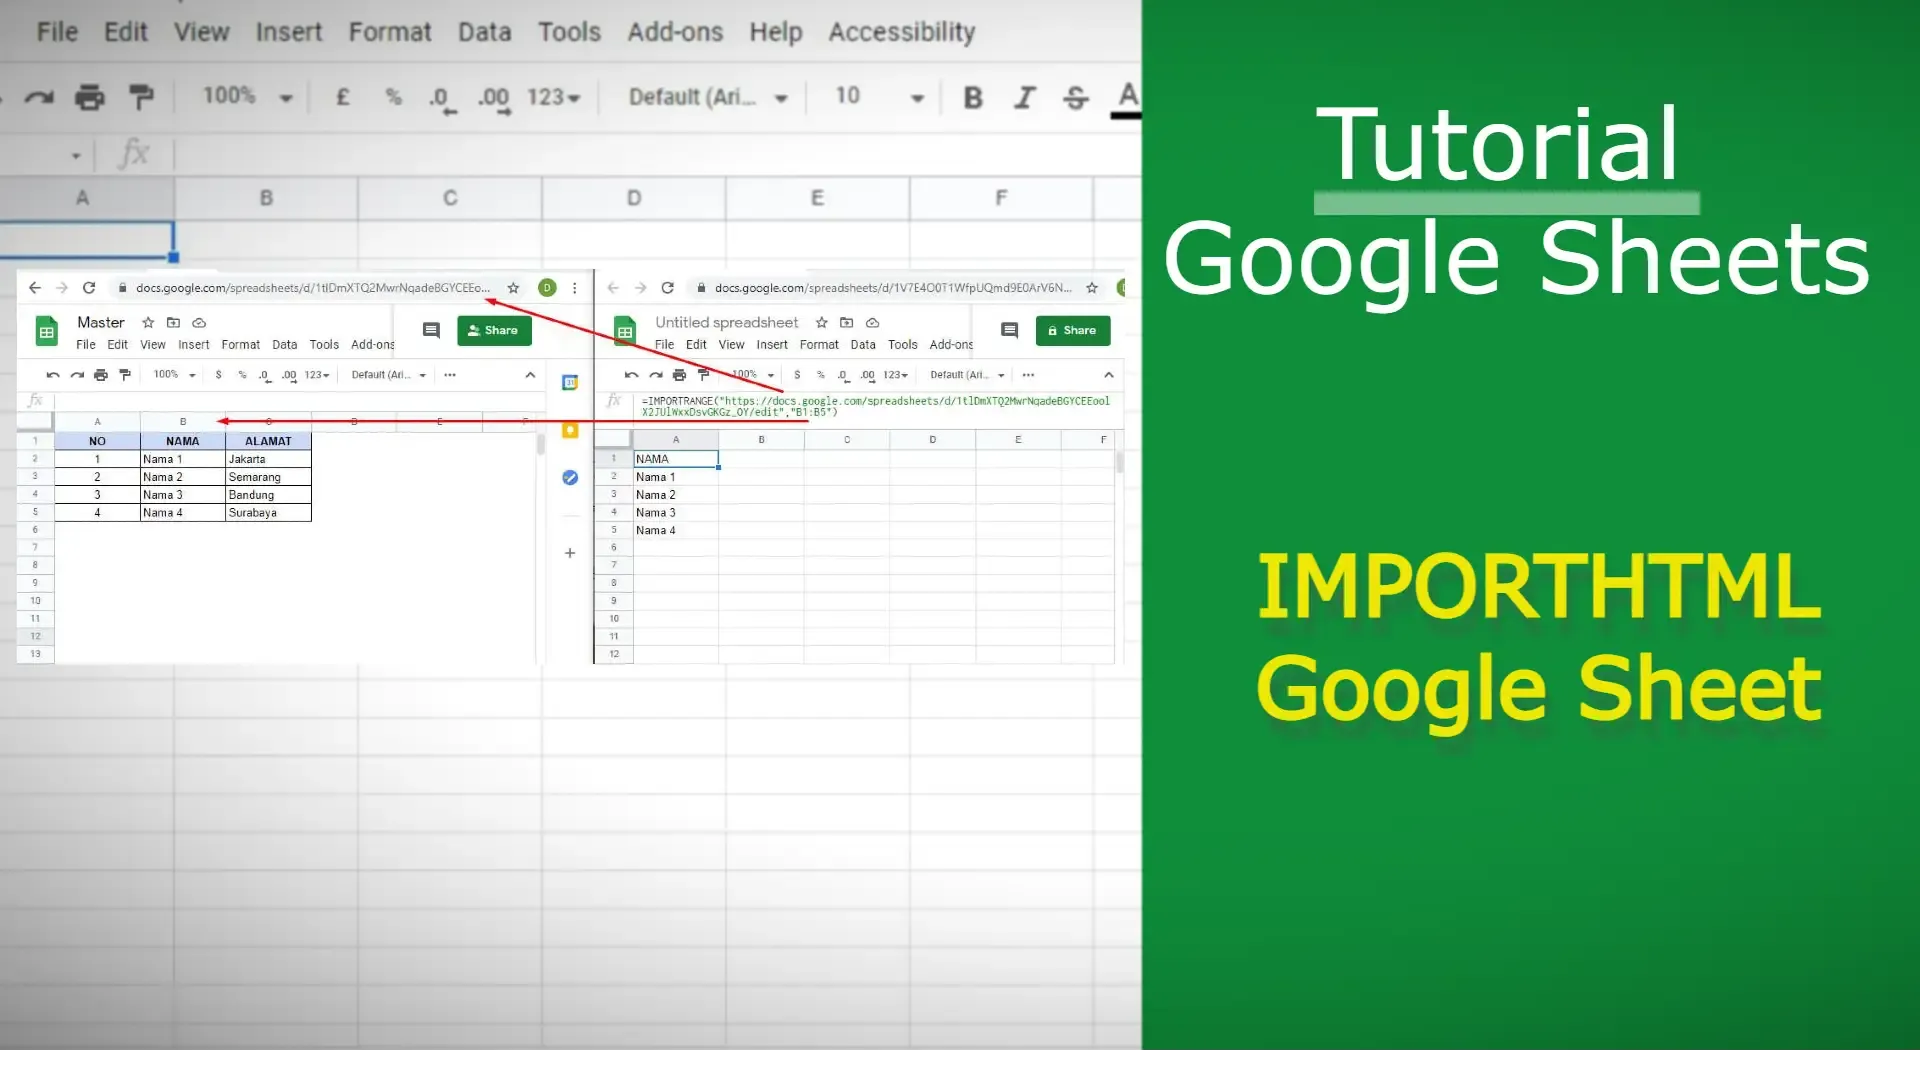Star the Master document next to its title
Image resolution: width=1920 pixels, height=1080 pixels.
coord(148,322)
